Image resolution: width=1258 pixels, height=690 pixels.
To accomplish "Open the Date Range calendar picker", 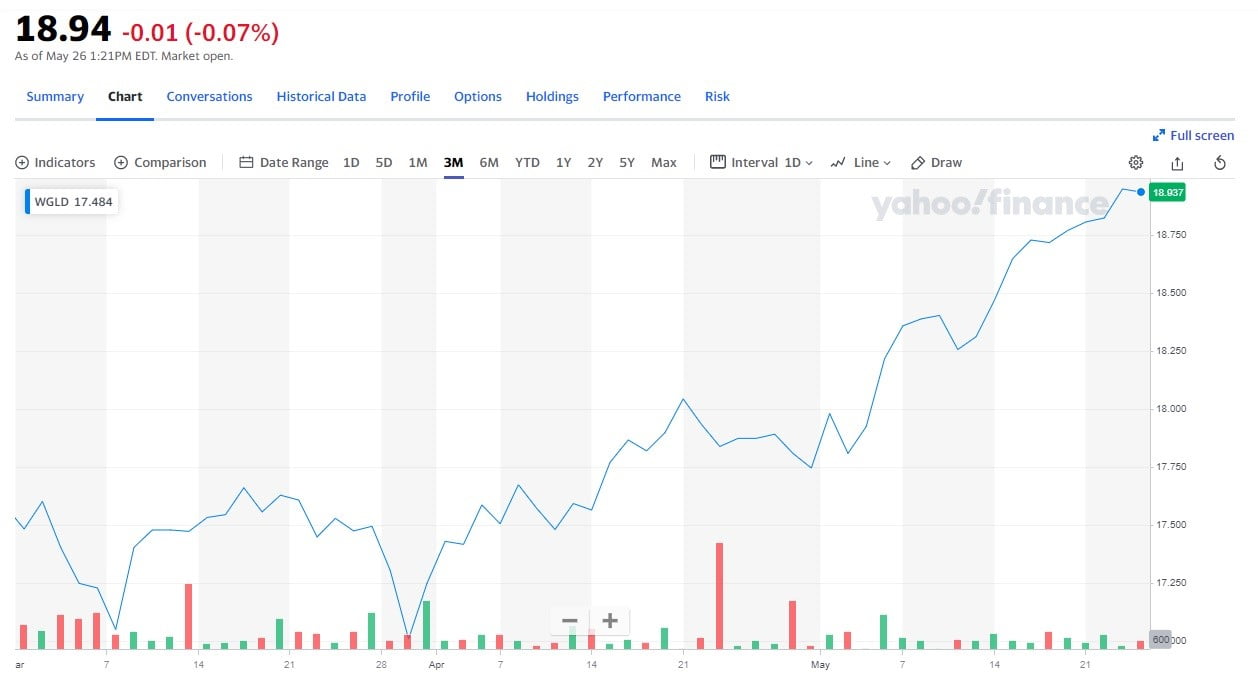I will pyautogui.click(x=284, y=163).
